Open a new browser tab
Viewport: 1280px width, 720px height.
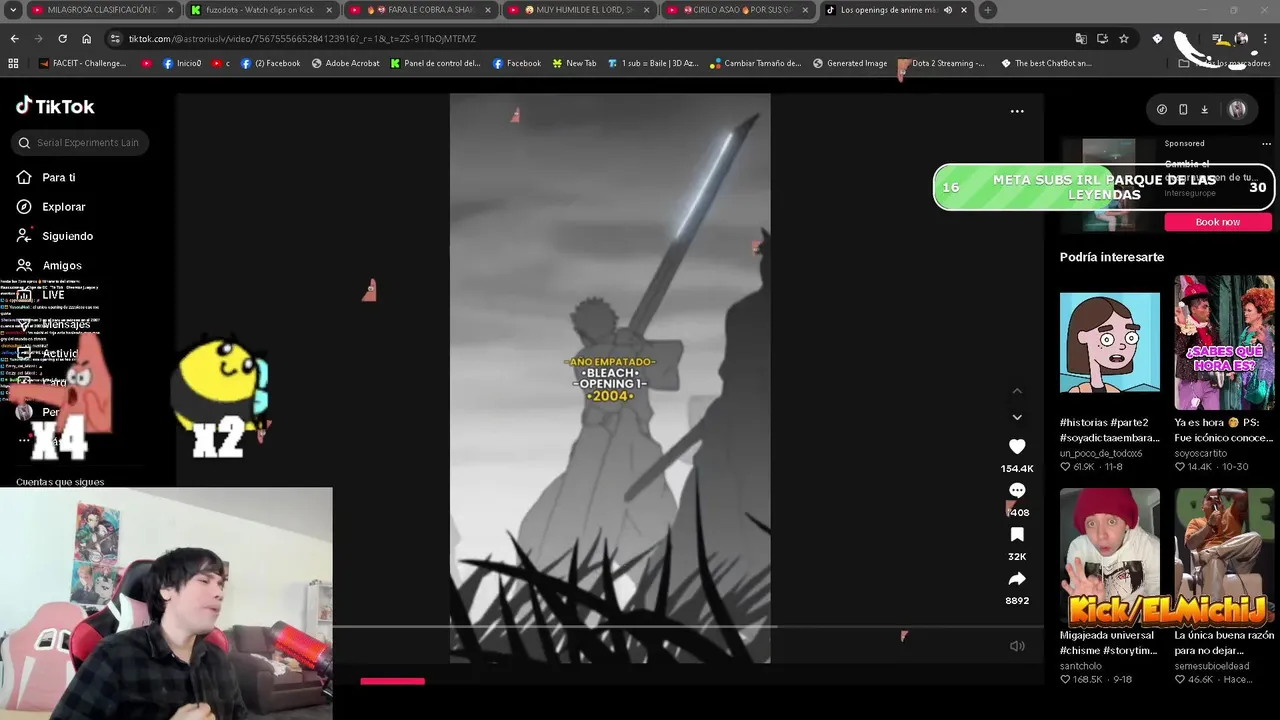coord(987,10)
